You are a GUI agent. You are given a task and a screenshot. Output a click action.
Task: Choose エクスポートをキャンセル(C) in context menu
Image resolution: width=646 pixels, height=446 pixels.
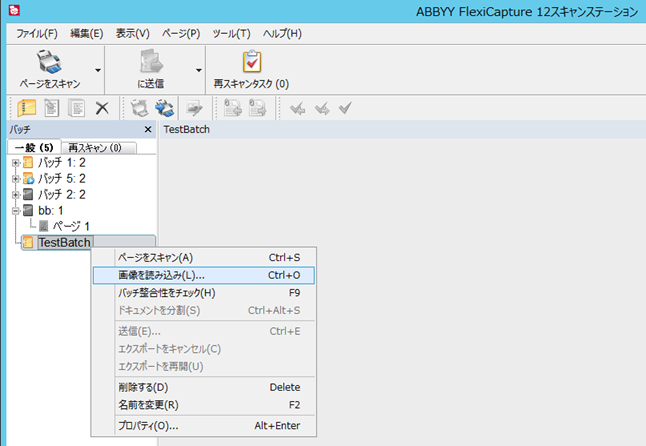[x=204, y=349]
